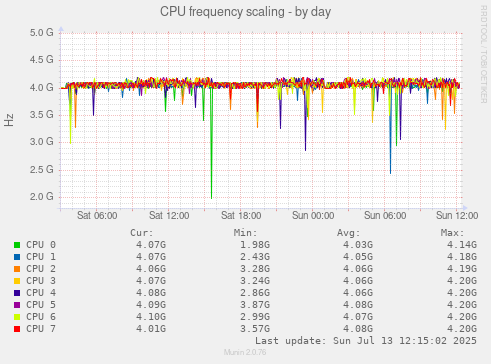Click CPU 5 minimum value 3.87G
Screen dimensions: 491x364
[255, 305]
